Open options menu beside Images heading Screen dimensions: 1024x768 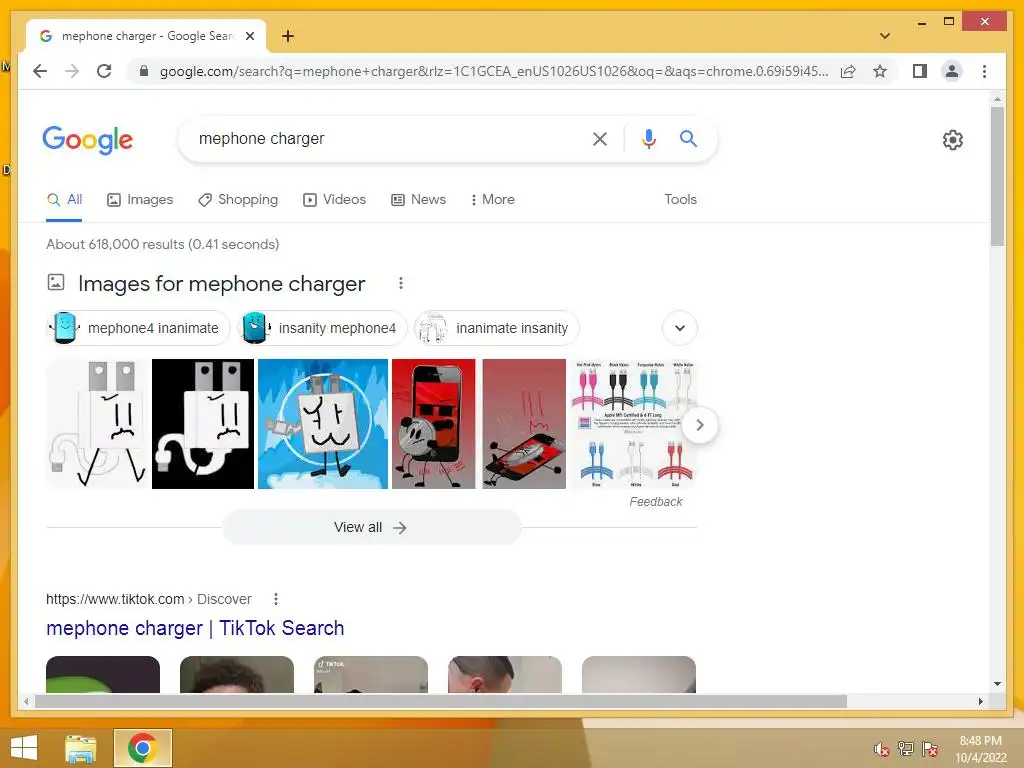coord(400,283)
